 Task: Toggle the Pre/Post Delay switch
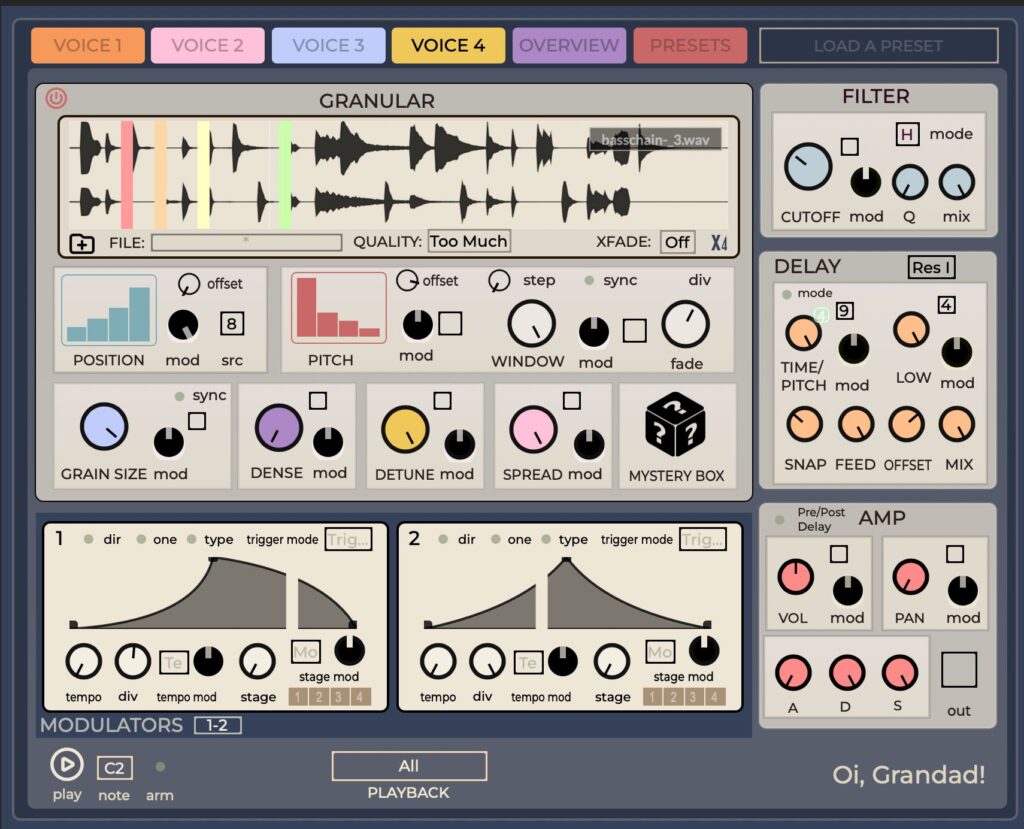coord(780,519)
